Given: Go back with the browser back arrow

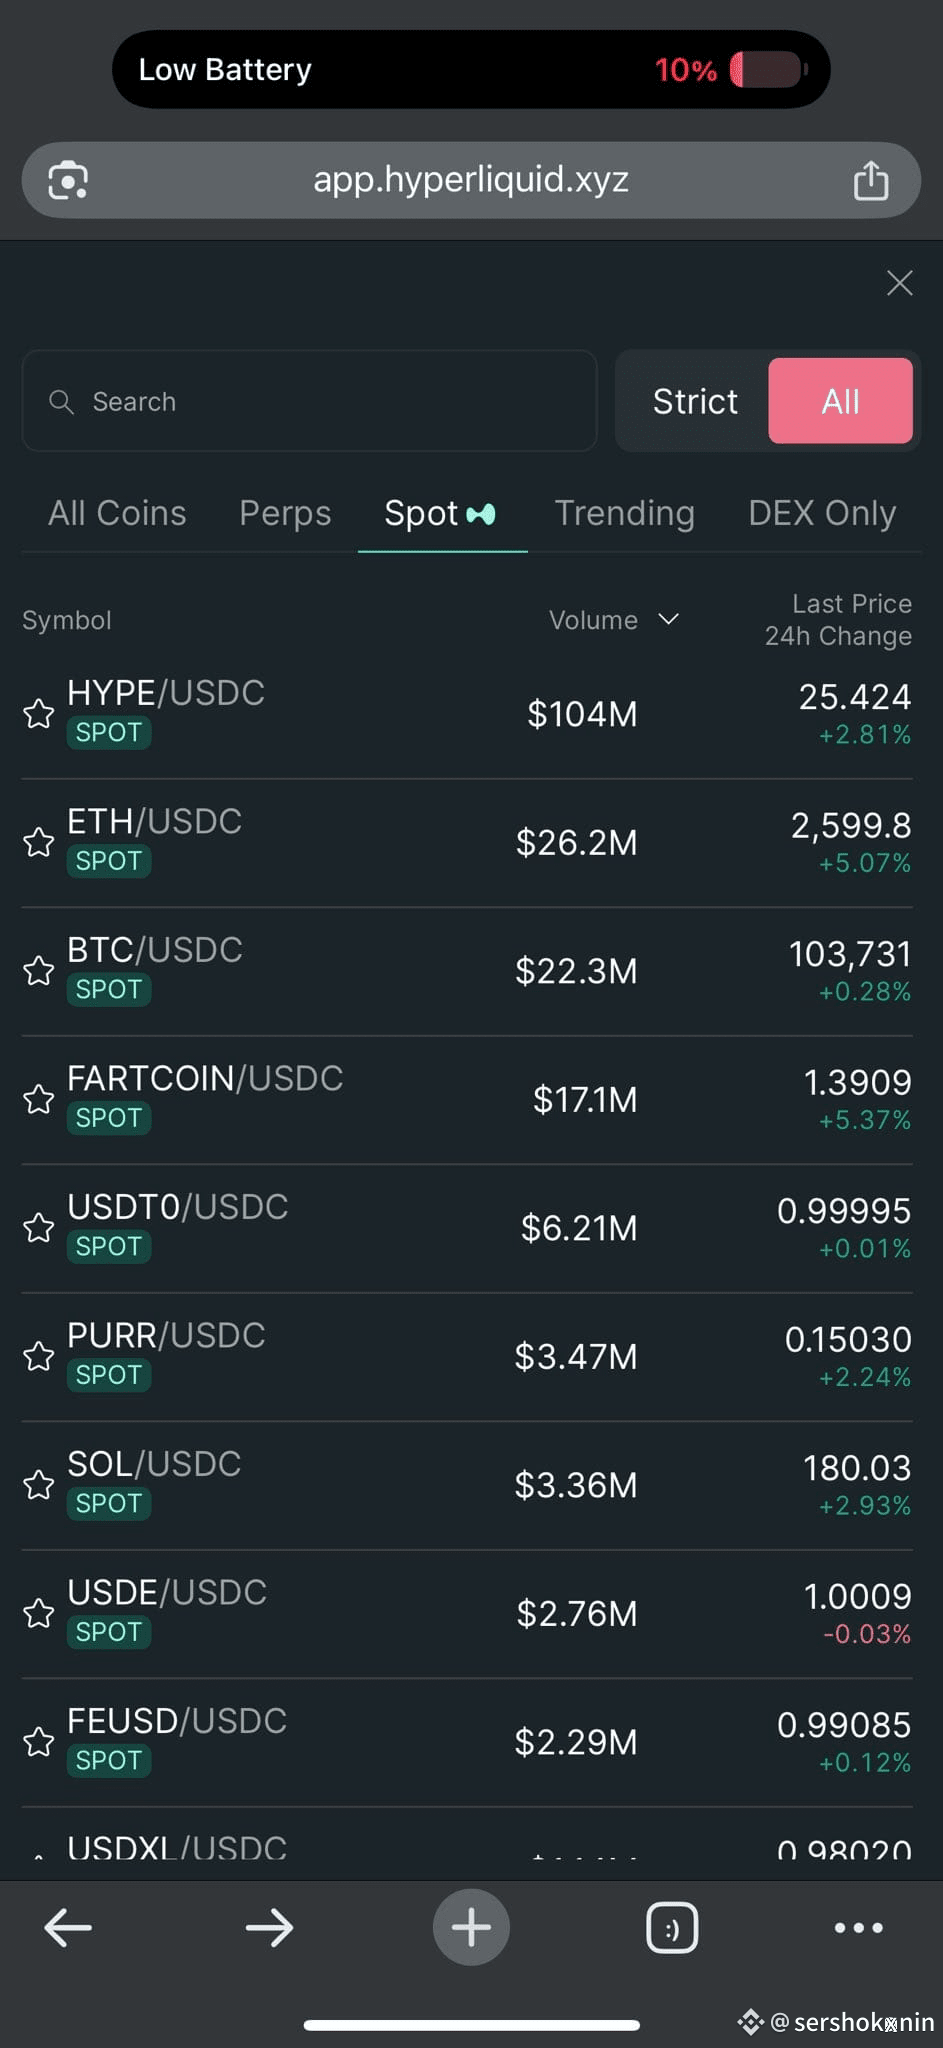Looking at the screenshot, I should (x=68, y=1927).
